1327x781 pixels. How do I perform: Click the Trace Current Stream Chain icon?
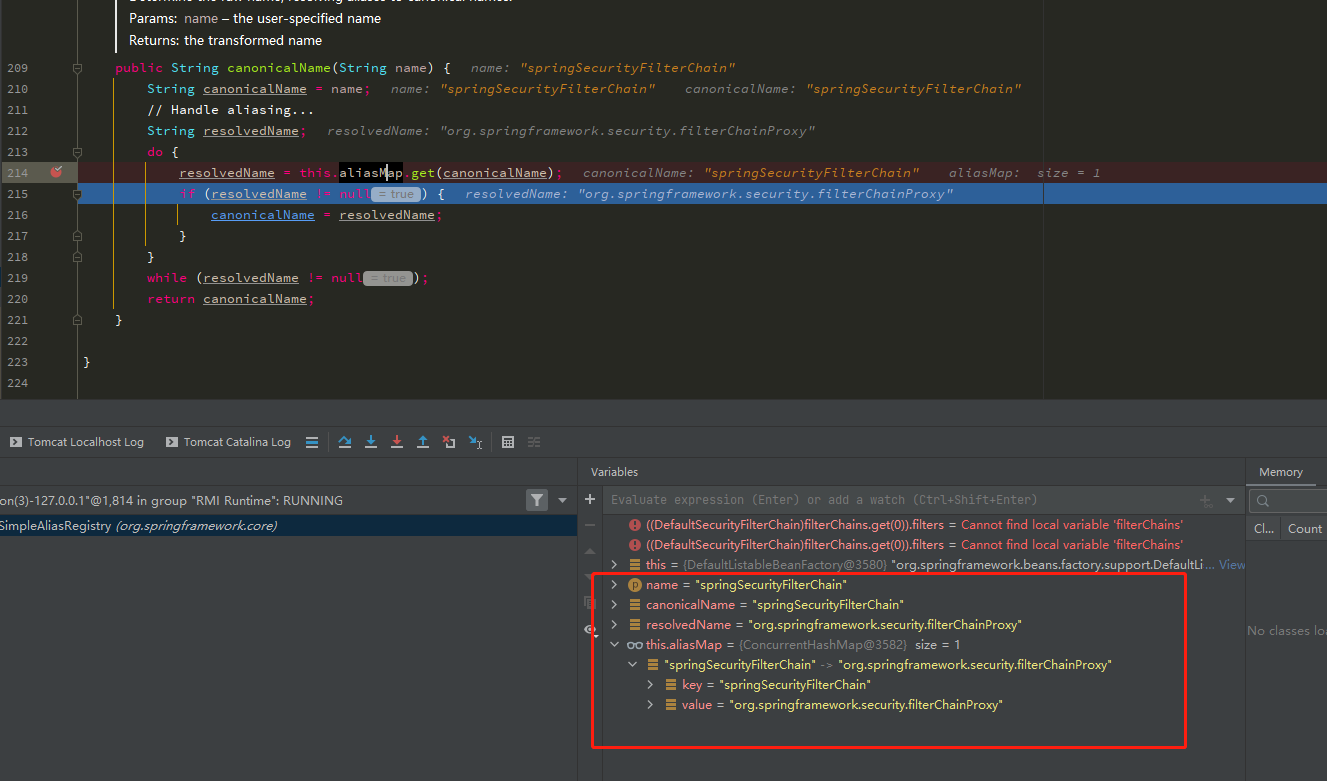[x=534, y=442]
